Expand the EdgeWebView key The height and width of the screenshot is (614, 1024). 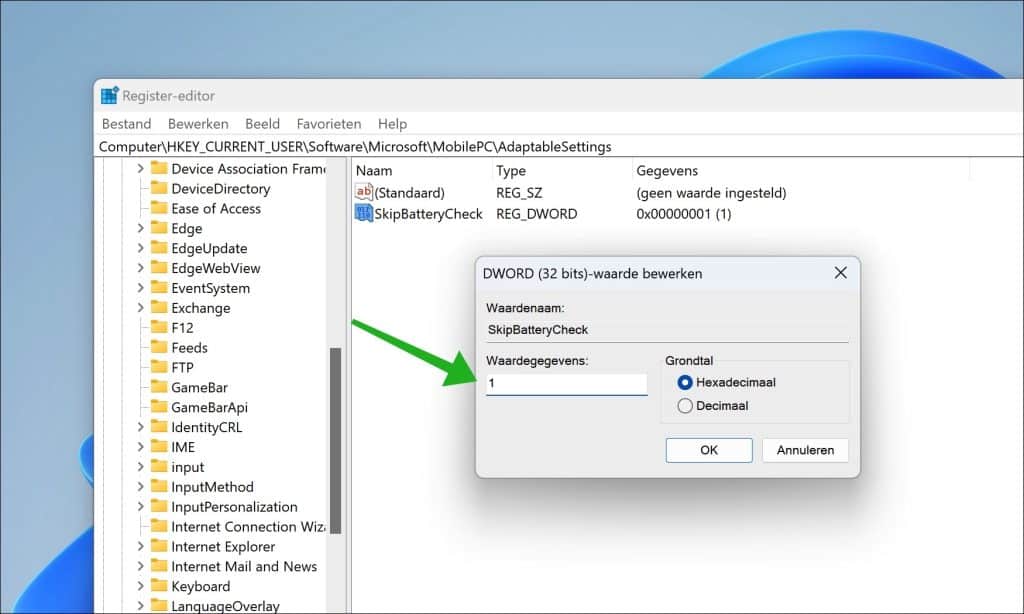coord(140,268)
